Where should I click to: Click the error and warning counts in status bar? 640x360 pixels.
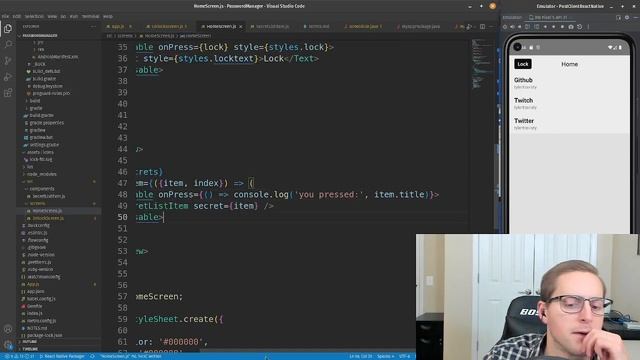click(19, 356)
